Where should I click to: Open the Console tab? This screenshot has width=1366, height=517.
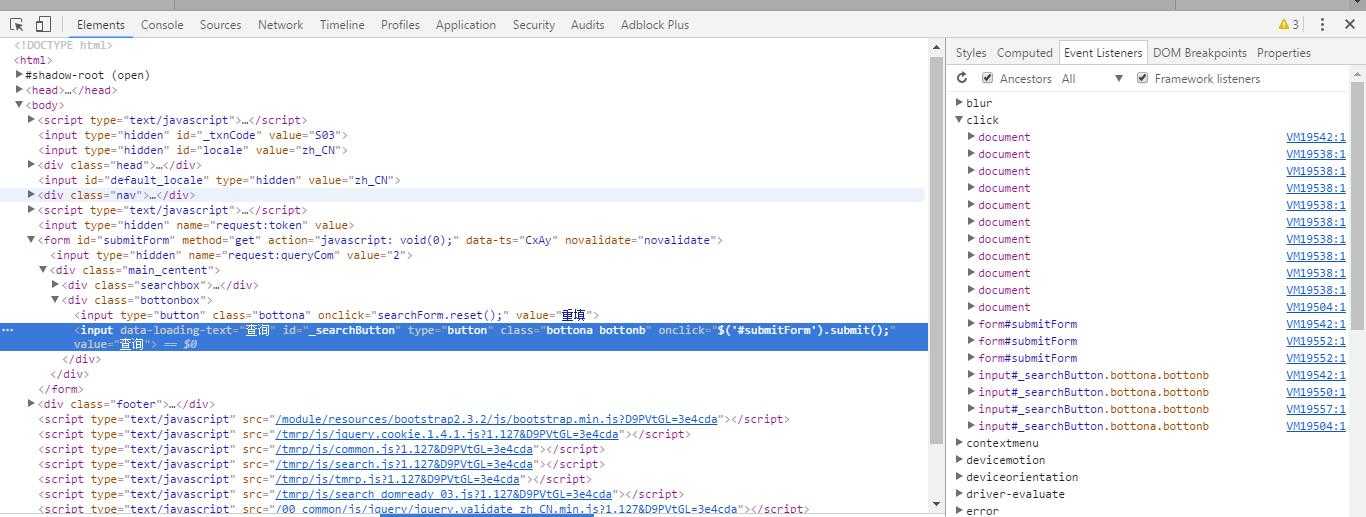click(x=162, y=24)
